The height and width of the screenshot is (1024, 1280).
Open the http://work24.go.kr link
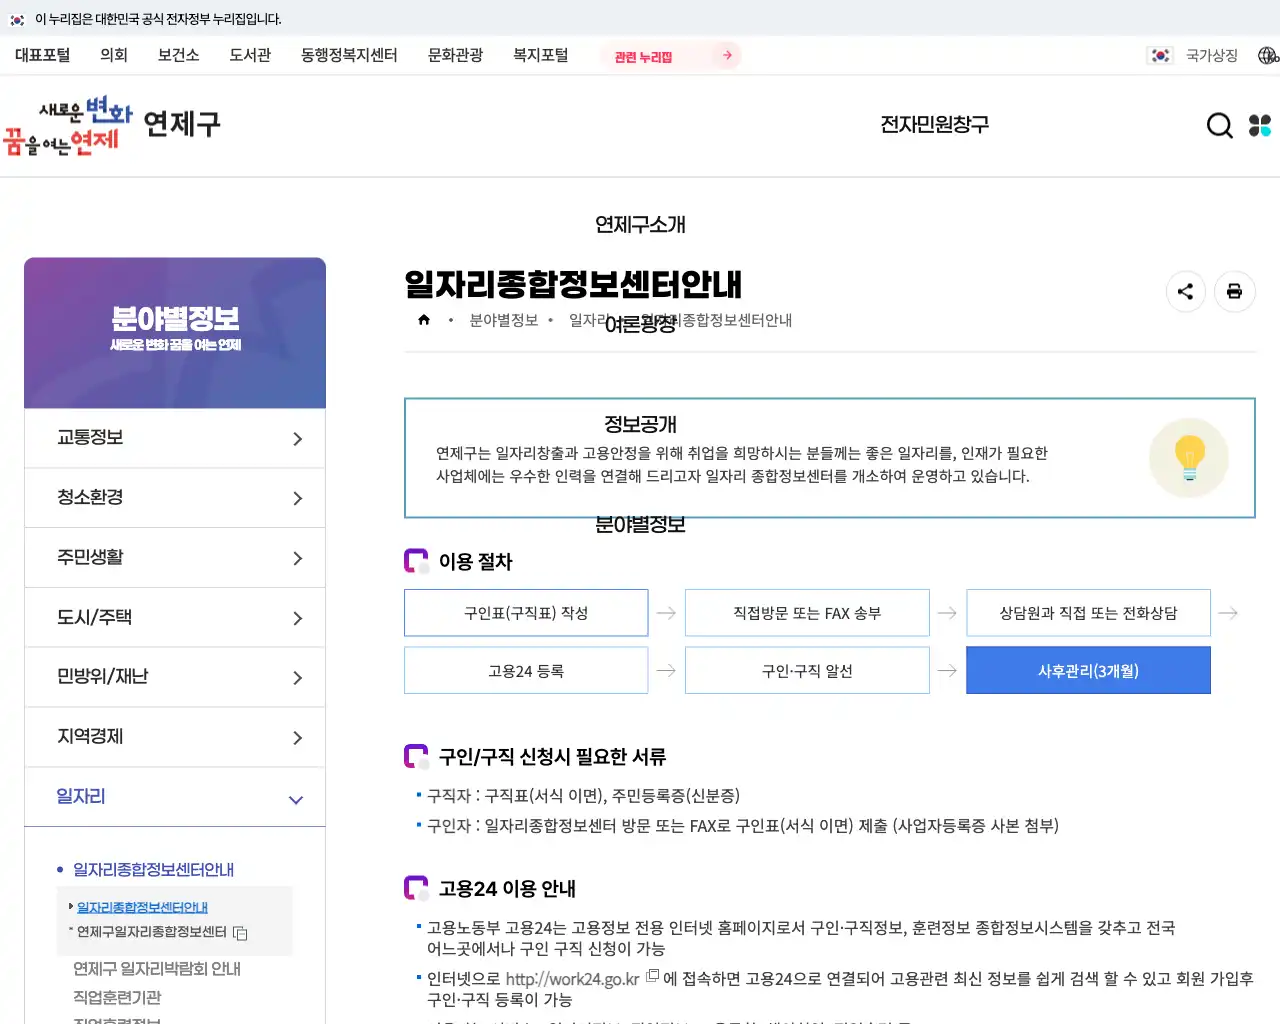[571, 980]
